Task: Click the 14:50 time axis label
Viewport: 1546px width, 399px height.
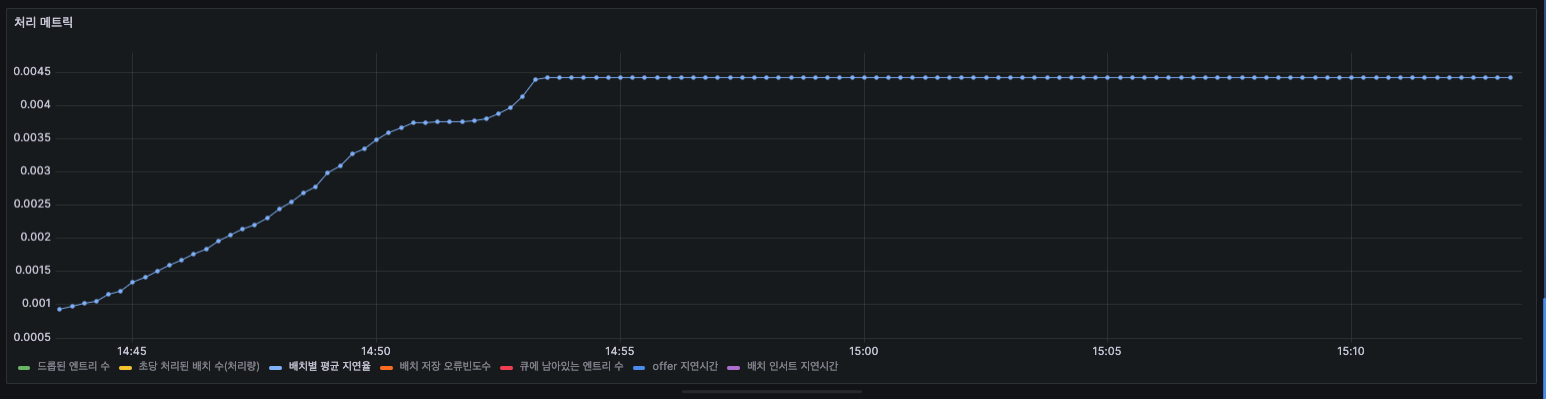Action: (376, 351)
